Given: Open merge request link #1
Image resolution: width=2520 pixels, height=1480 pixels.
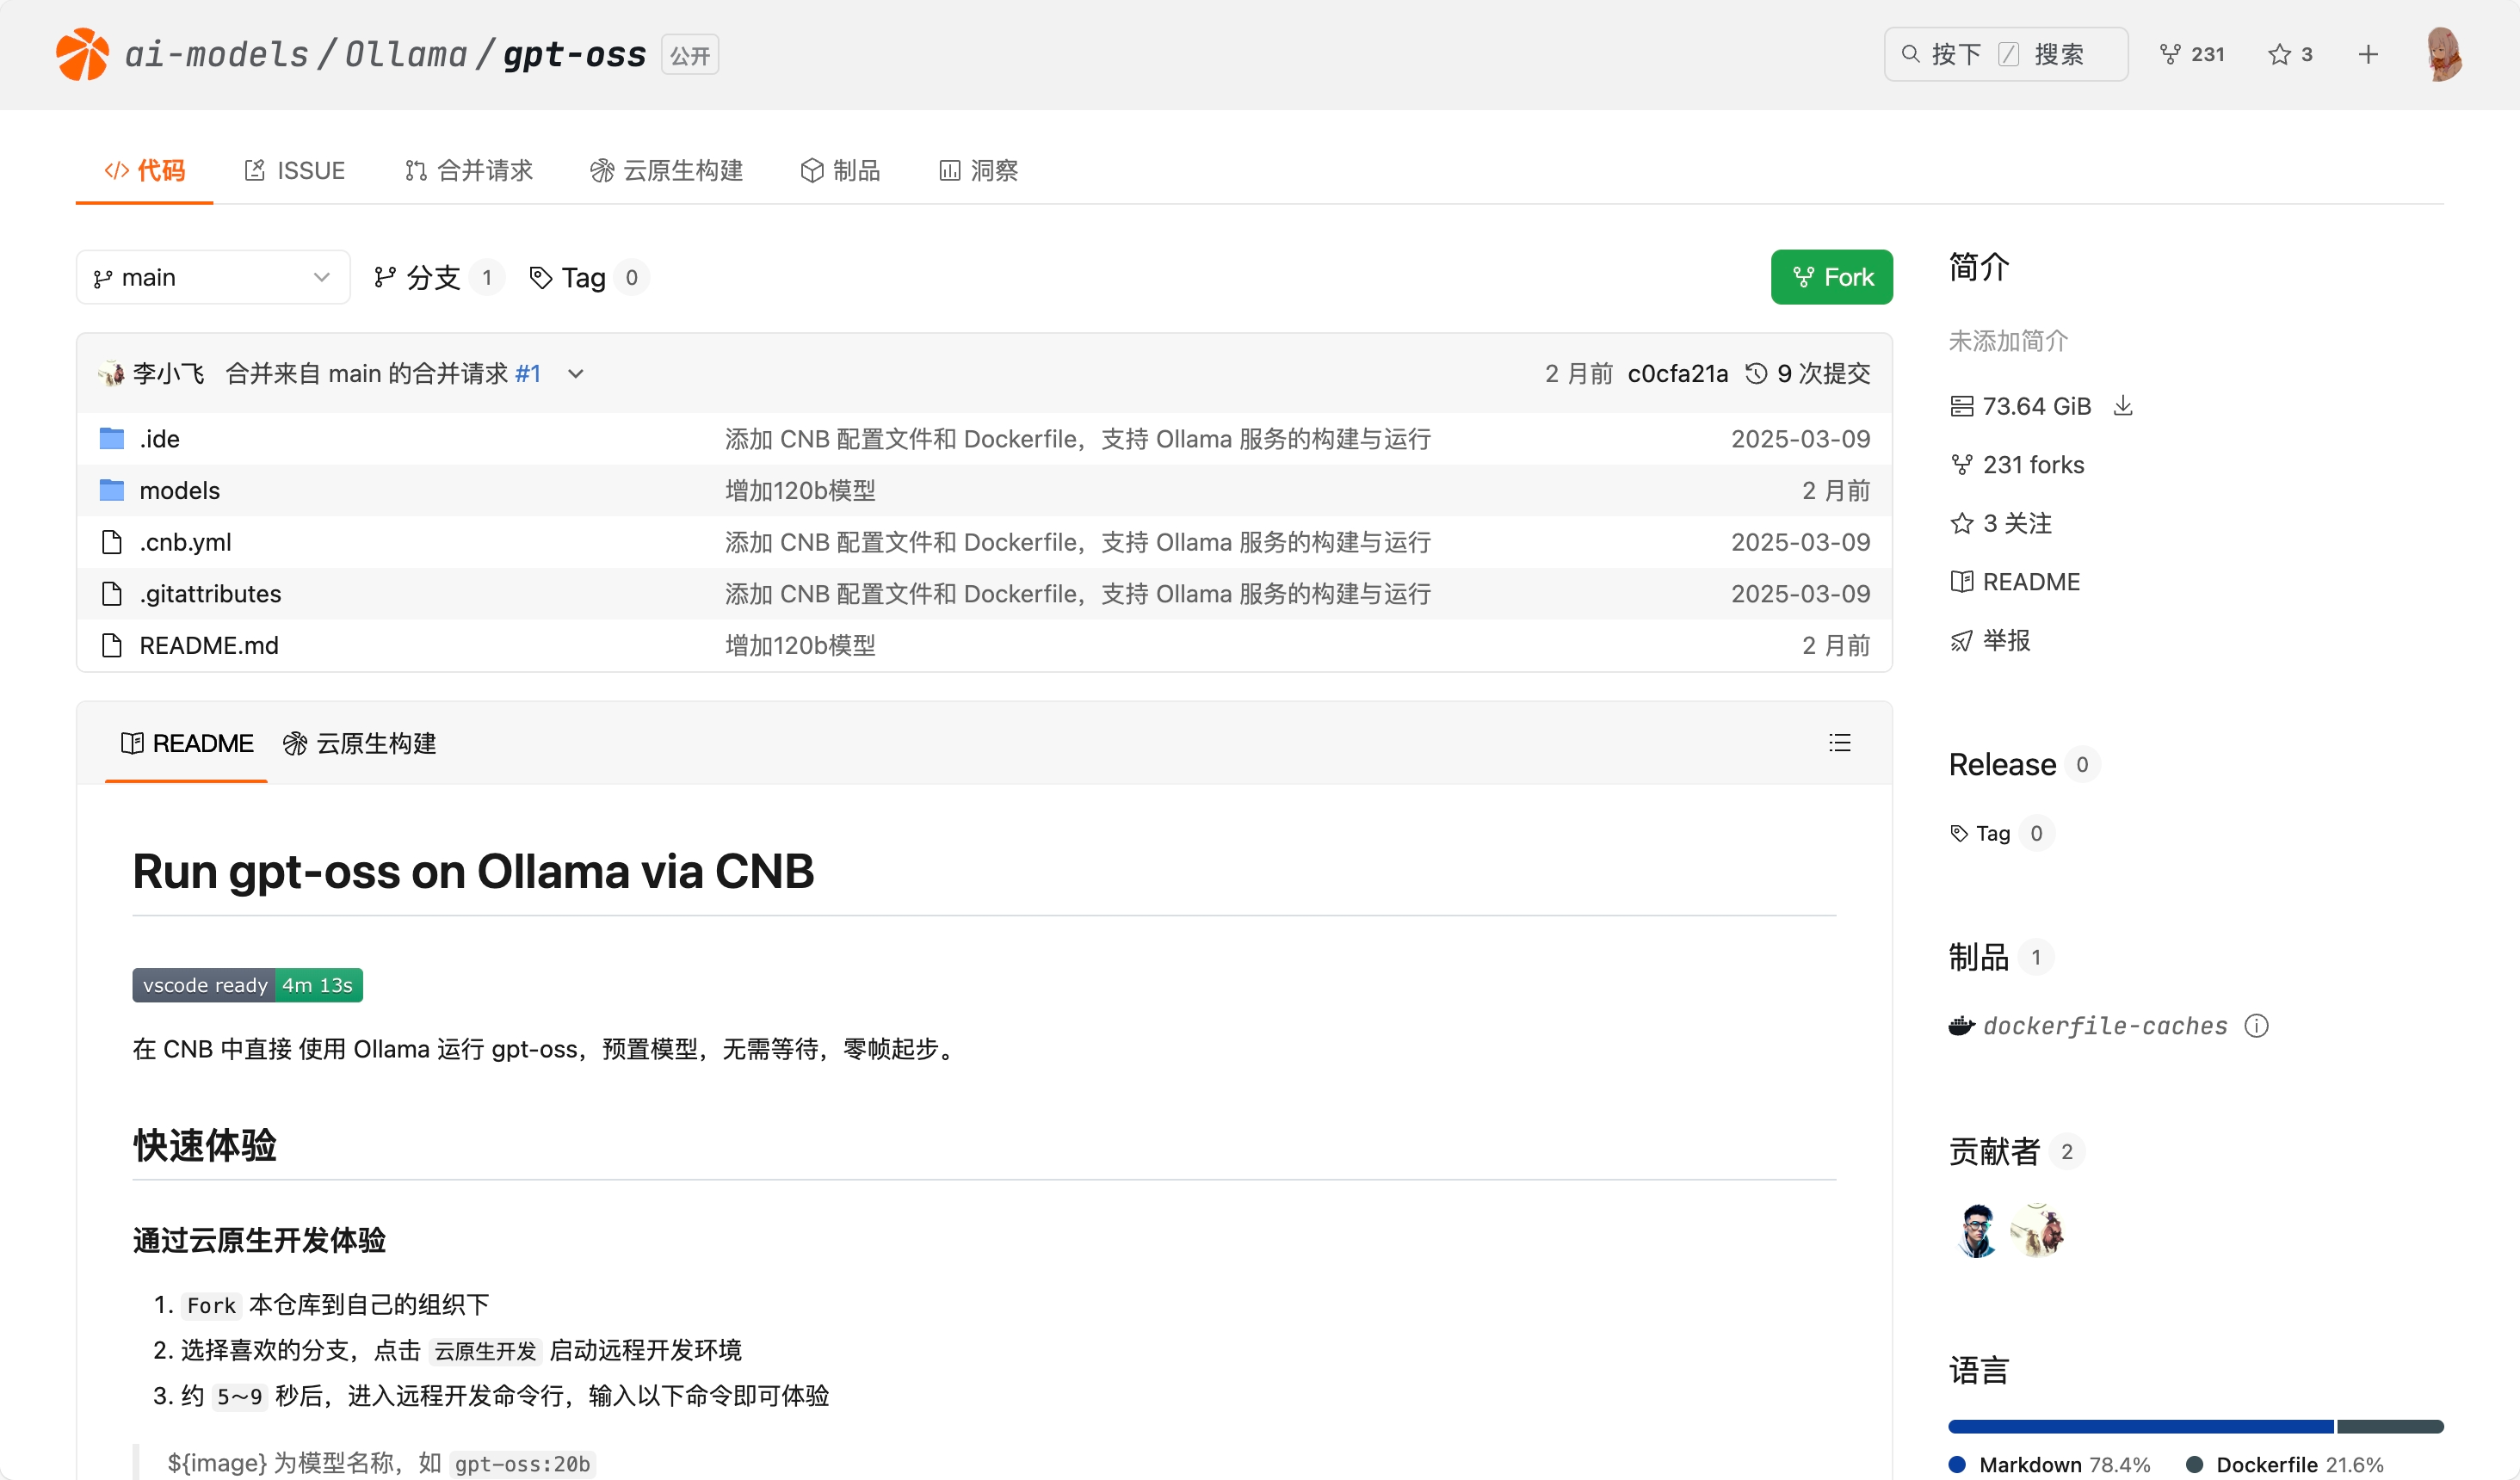Looking at the screenshot, I should (x=528, y=374).
